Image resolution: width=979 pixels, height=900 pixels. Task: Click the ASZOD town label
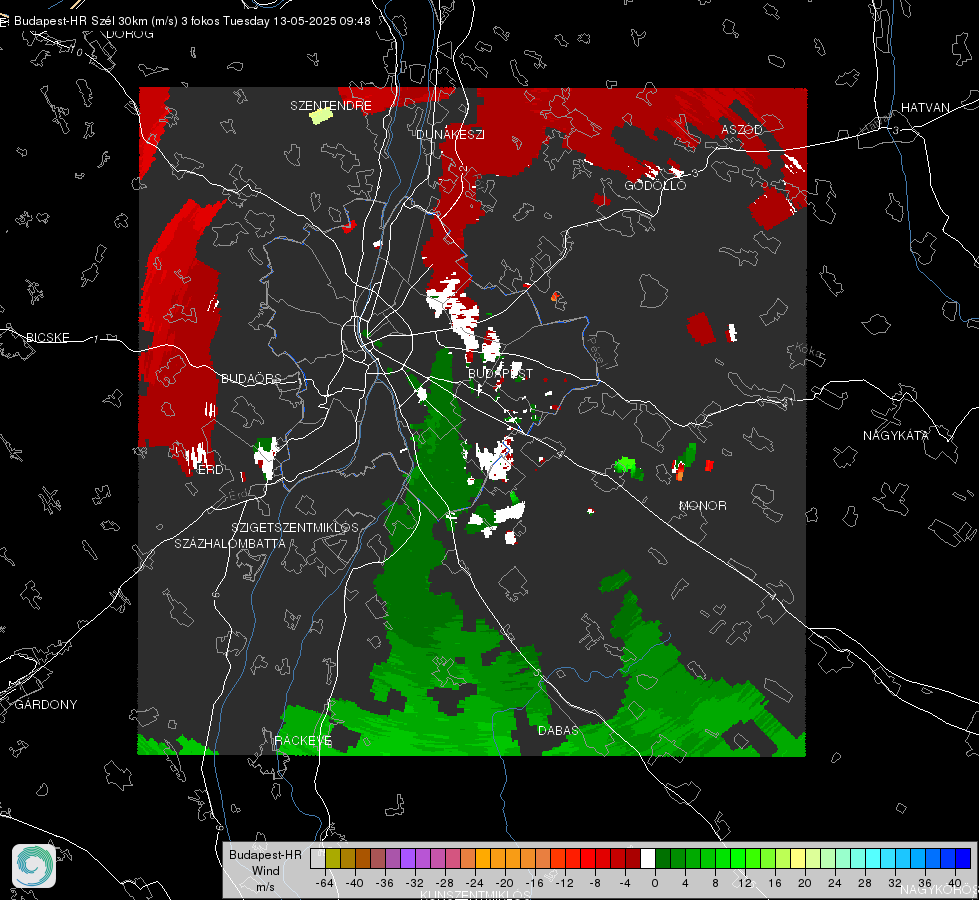[x=742, y=129]
